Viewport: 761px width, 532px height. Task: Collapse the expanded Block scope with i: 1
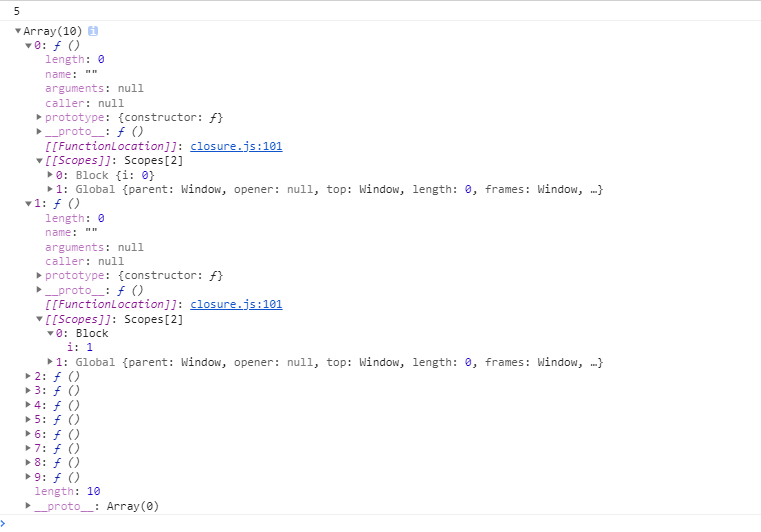pos(50,333)
